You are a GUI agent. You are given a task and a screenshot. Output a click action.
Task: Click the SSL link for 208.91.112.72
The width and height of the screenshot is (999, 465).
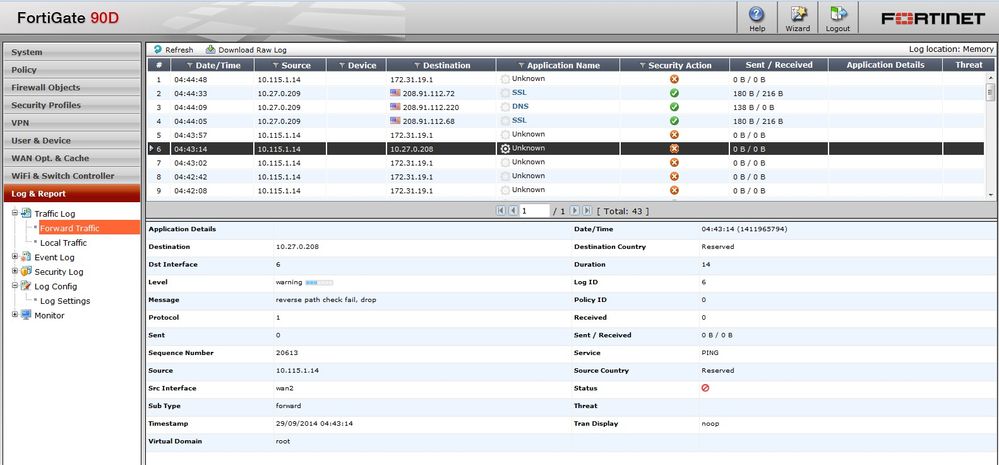pos(519,92)
